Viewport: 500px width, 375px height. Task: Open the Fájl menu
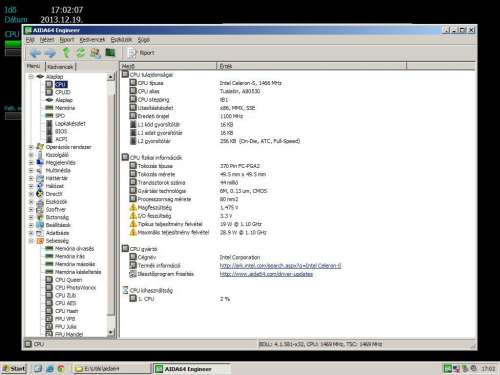tap(30, 40)
